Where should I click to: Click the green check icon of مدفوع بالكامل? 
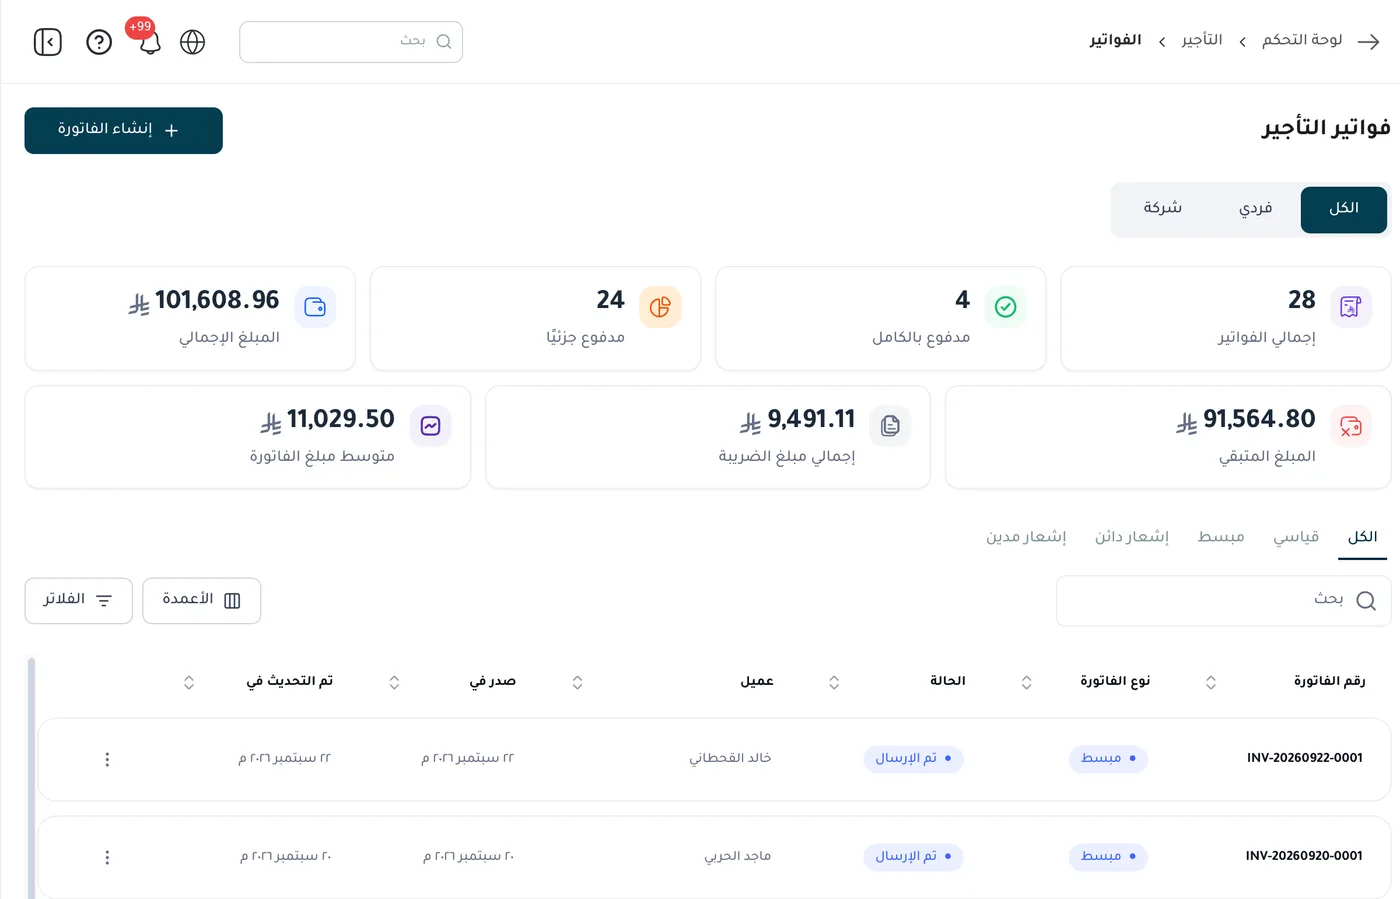tap(1006, 307)
